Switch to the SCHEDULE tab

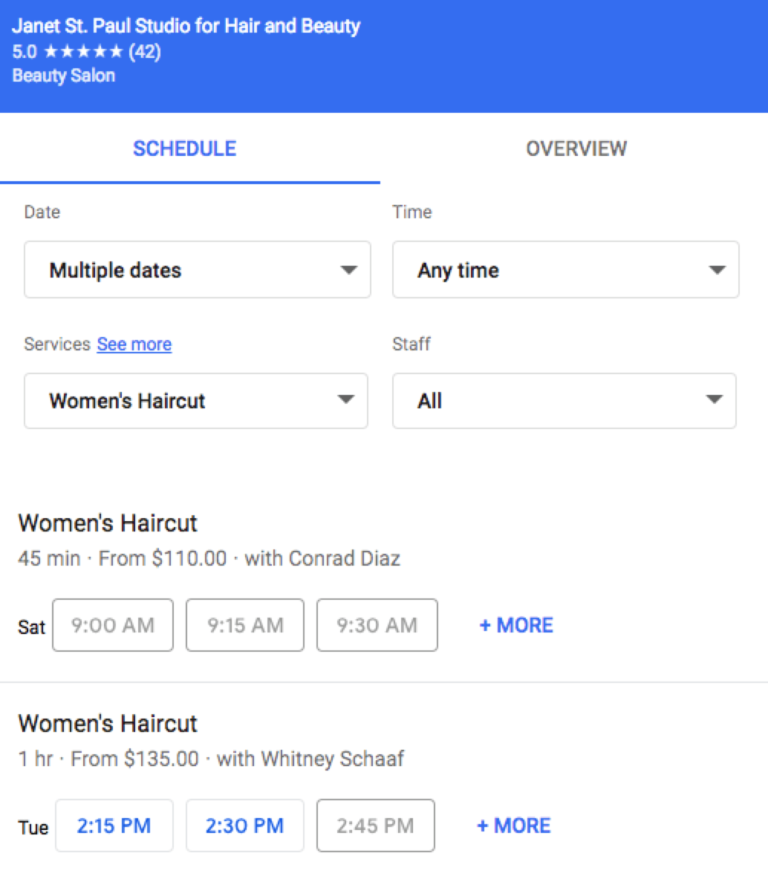tap(185, 149)
